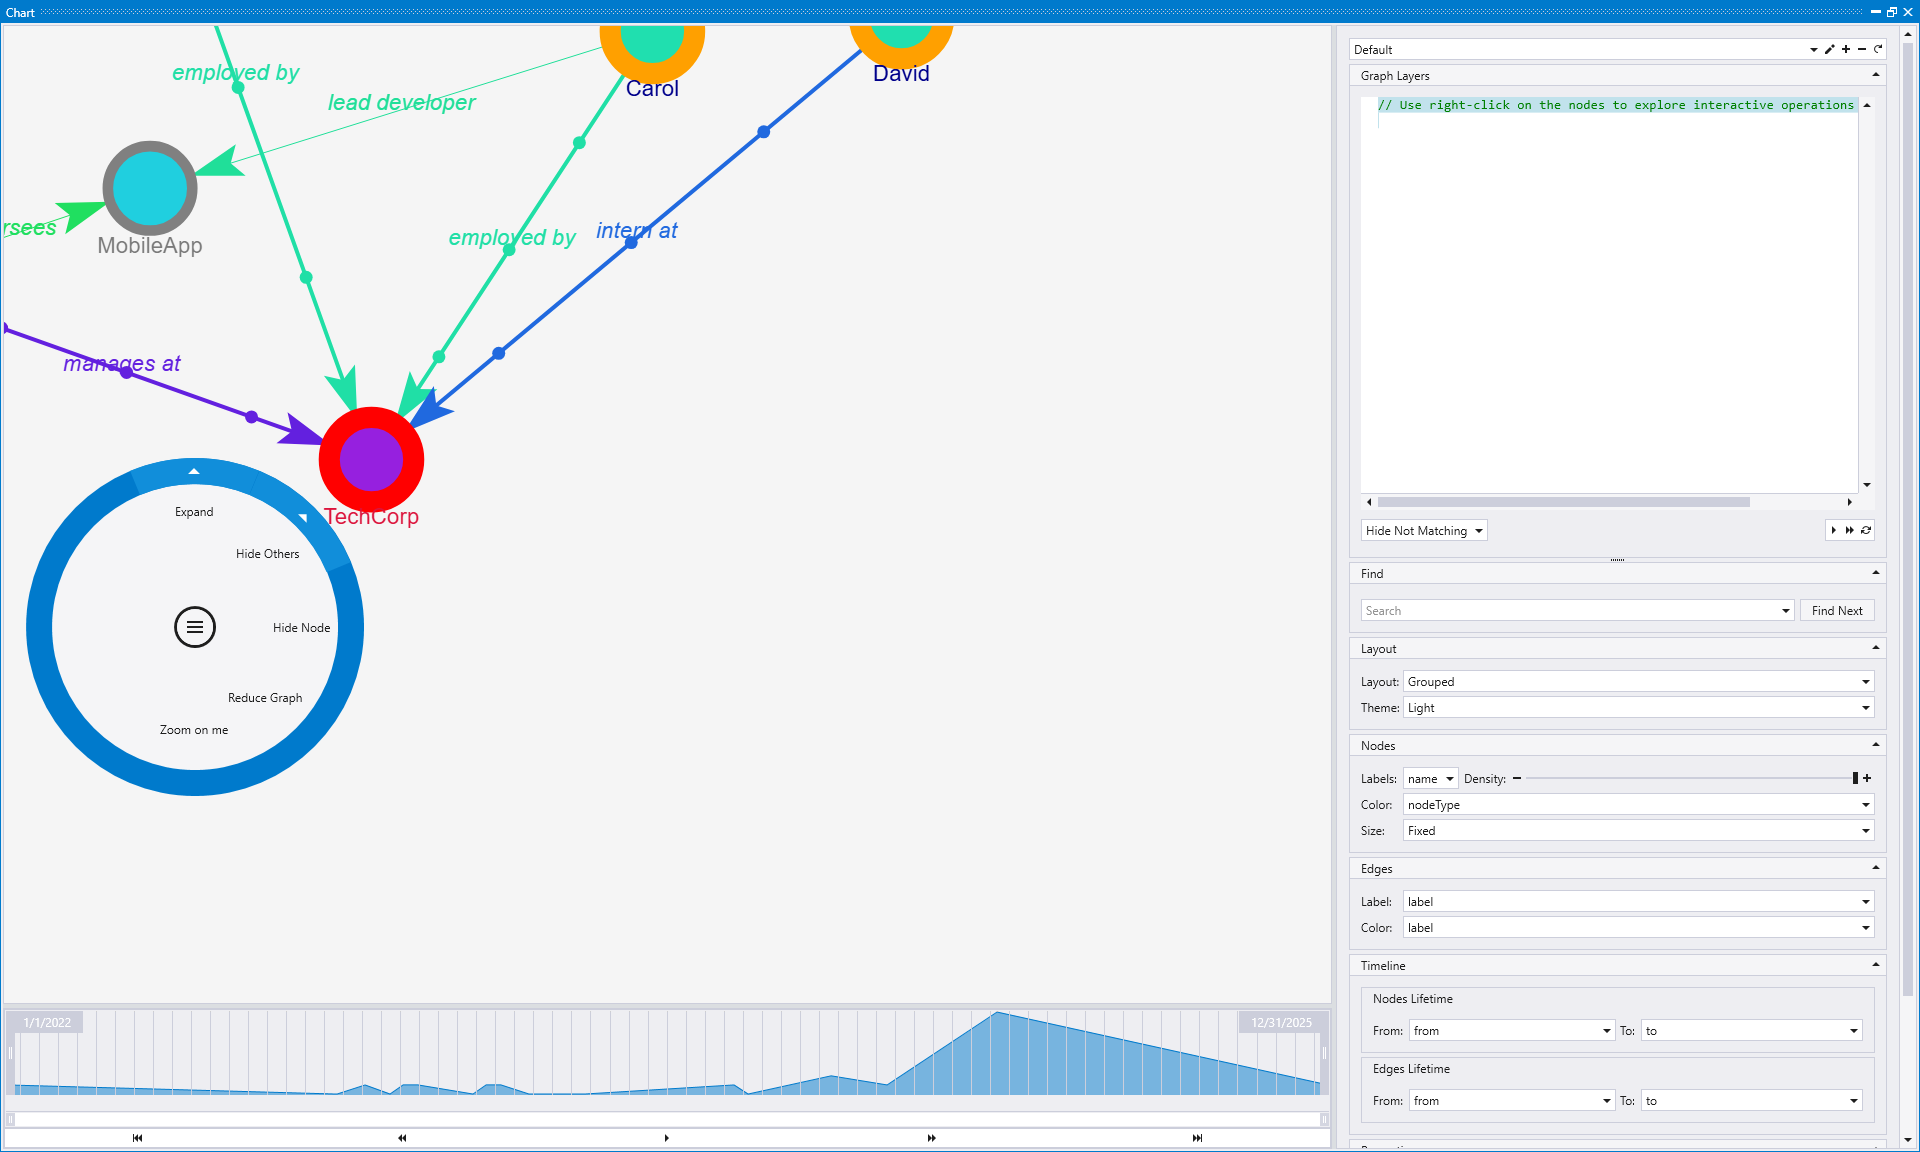1920x1152 pixels.
Task: Click the Find search input field
Action: (x=1570, y=610)
